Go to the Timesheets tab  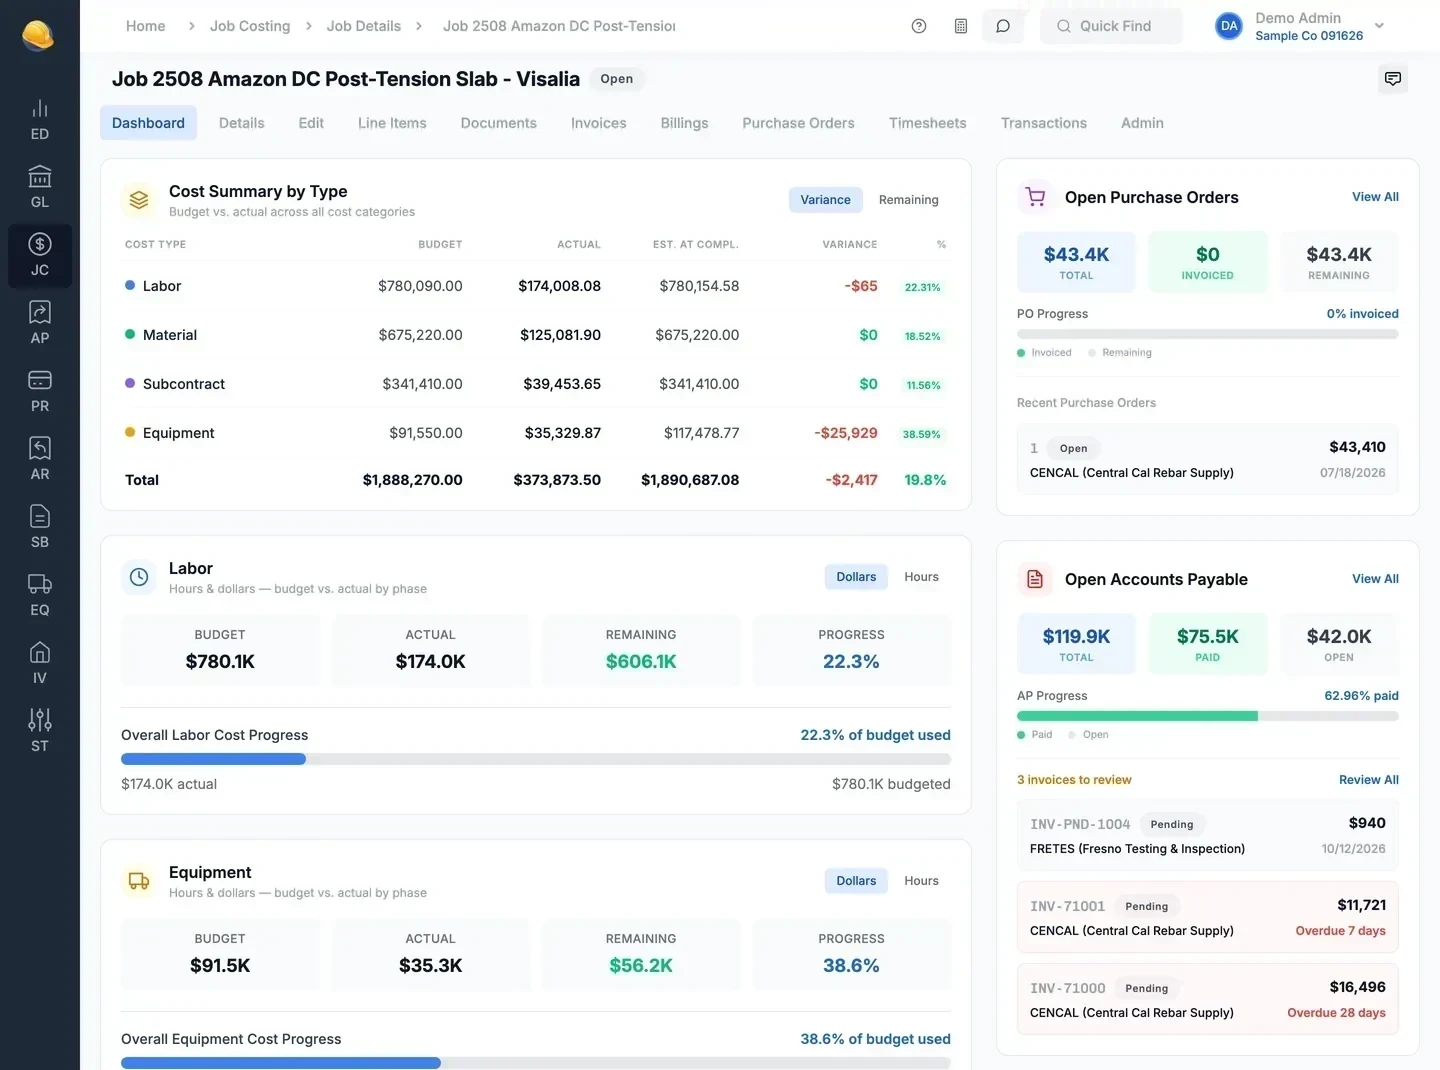(927, 123)
